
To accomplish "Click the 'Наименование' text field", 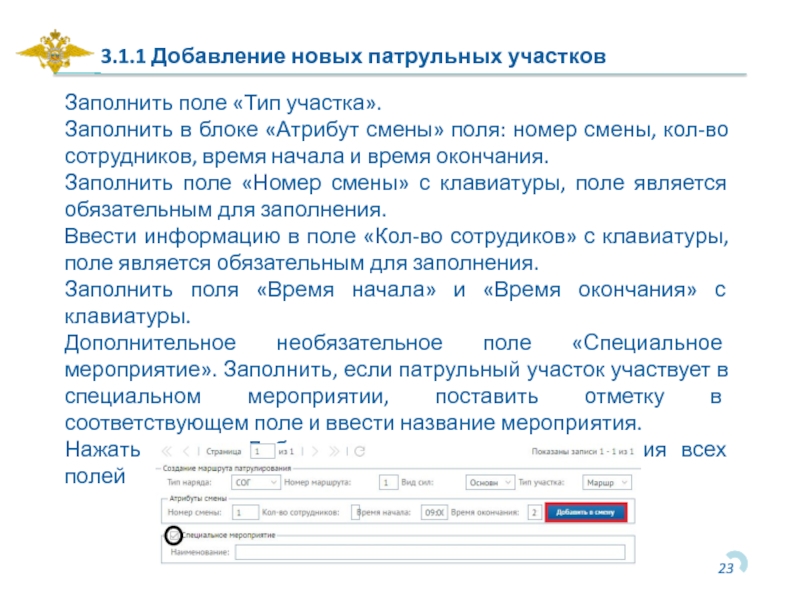I will 430,552.
